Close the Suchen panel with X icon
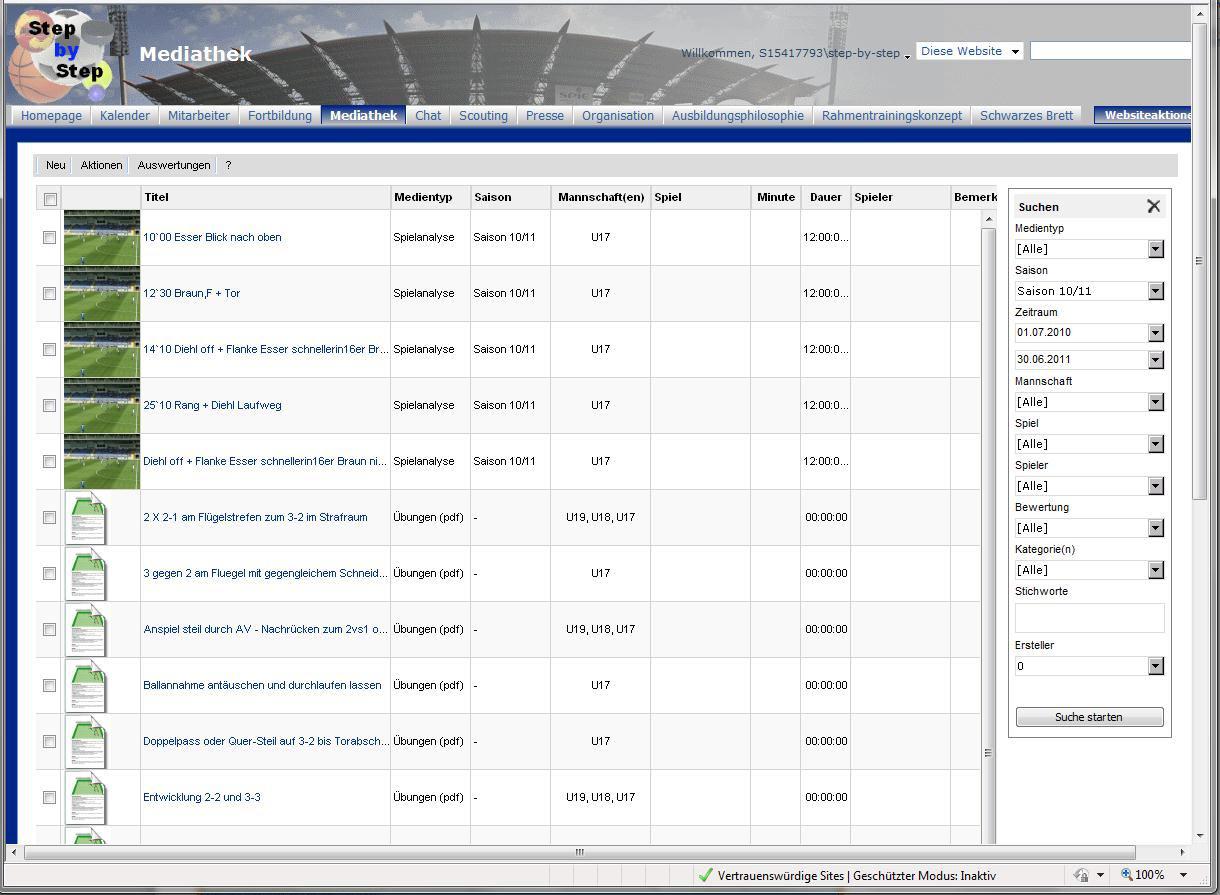The height and width of the screenshot is (895, 1220). click(1153, 206)
